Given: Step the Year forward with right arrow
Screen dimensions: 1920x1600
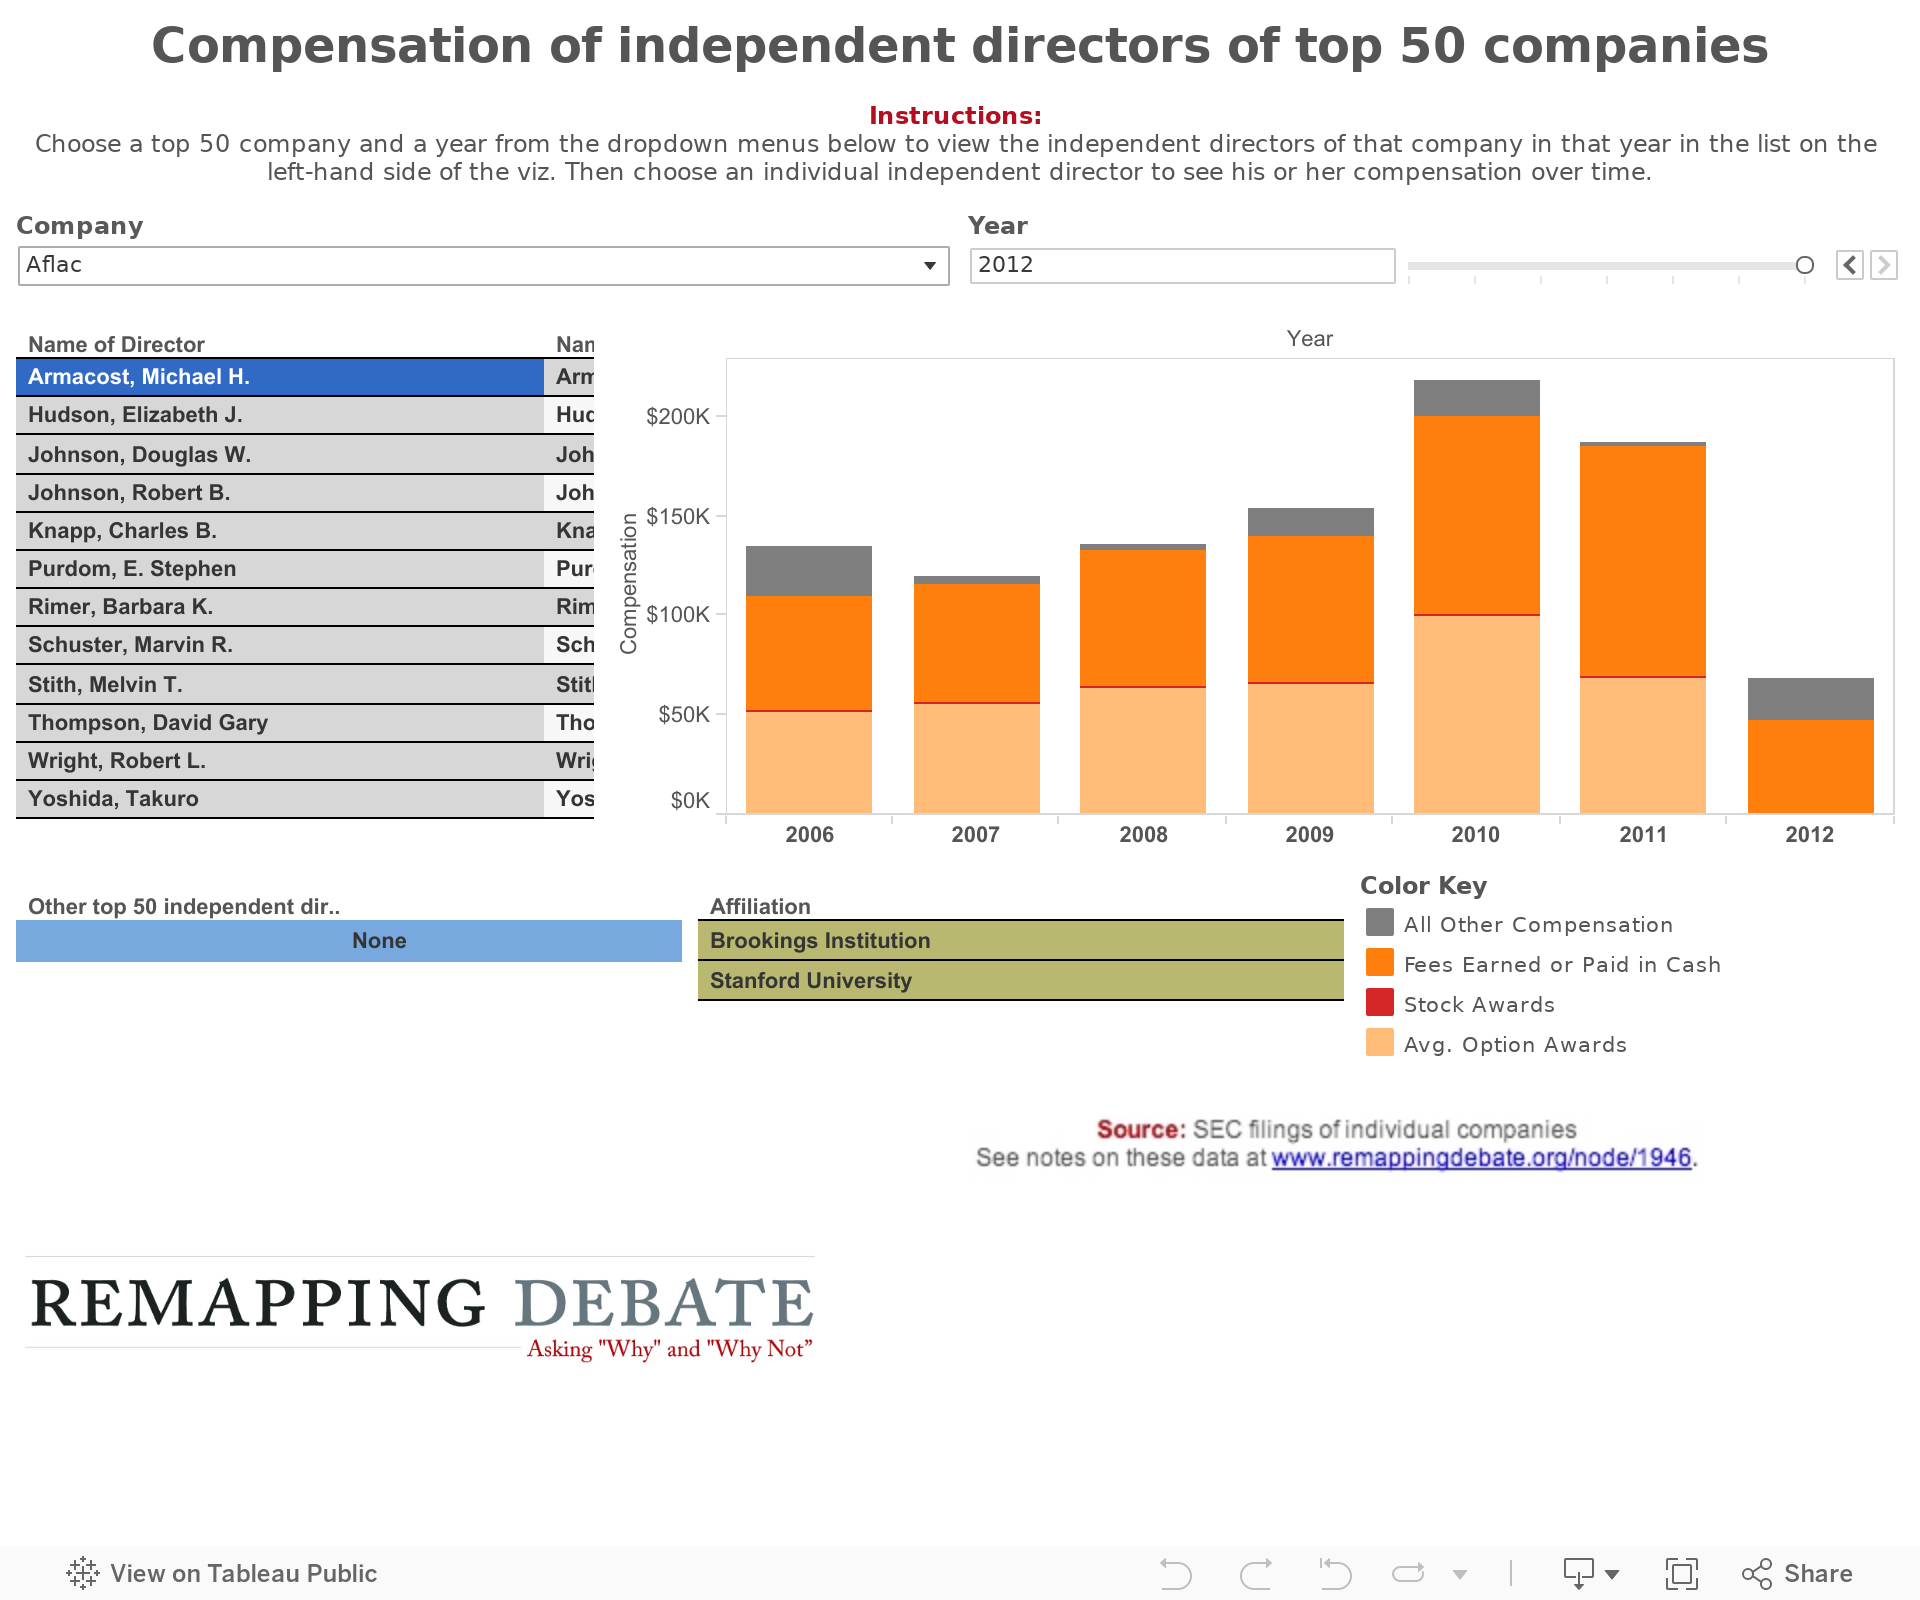Looking at the screenshot, I should tap(1884, 265).
